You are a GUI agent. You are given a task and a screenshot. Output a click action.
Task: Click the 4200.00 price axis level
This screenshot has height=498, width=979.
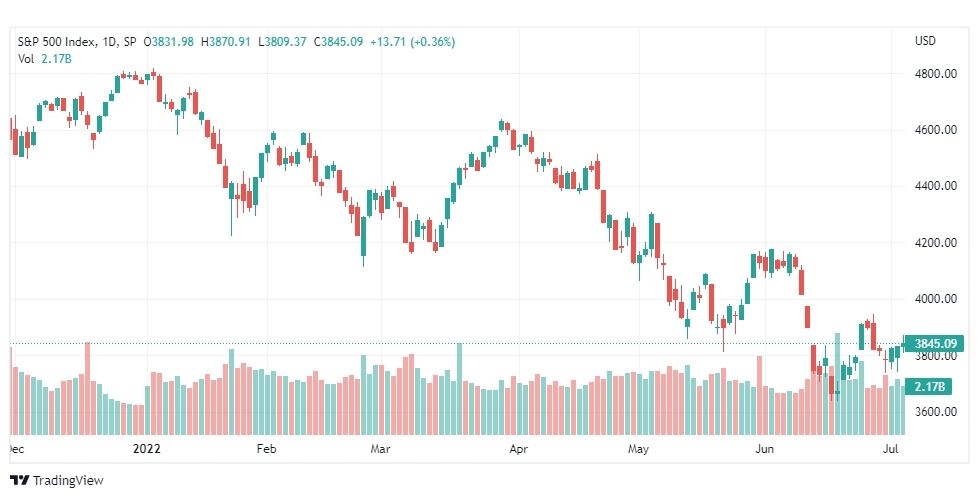935,243
